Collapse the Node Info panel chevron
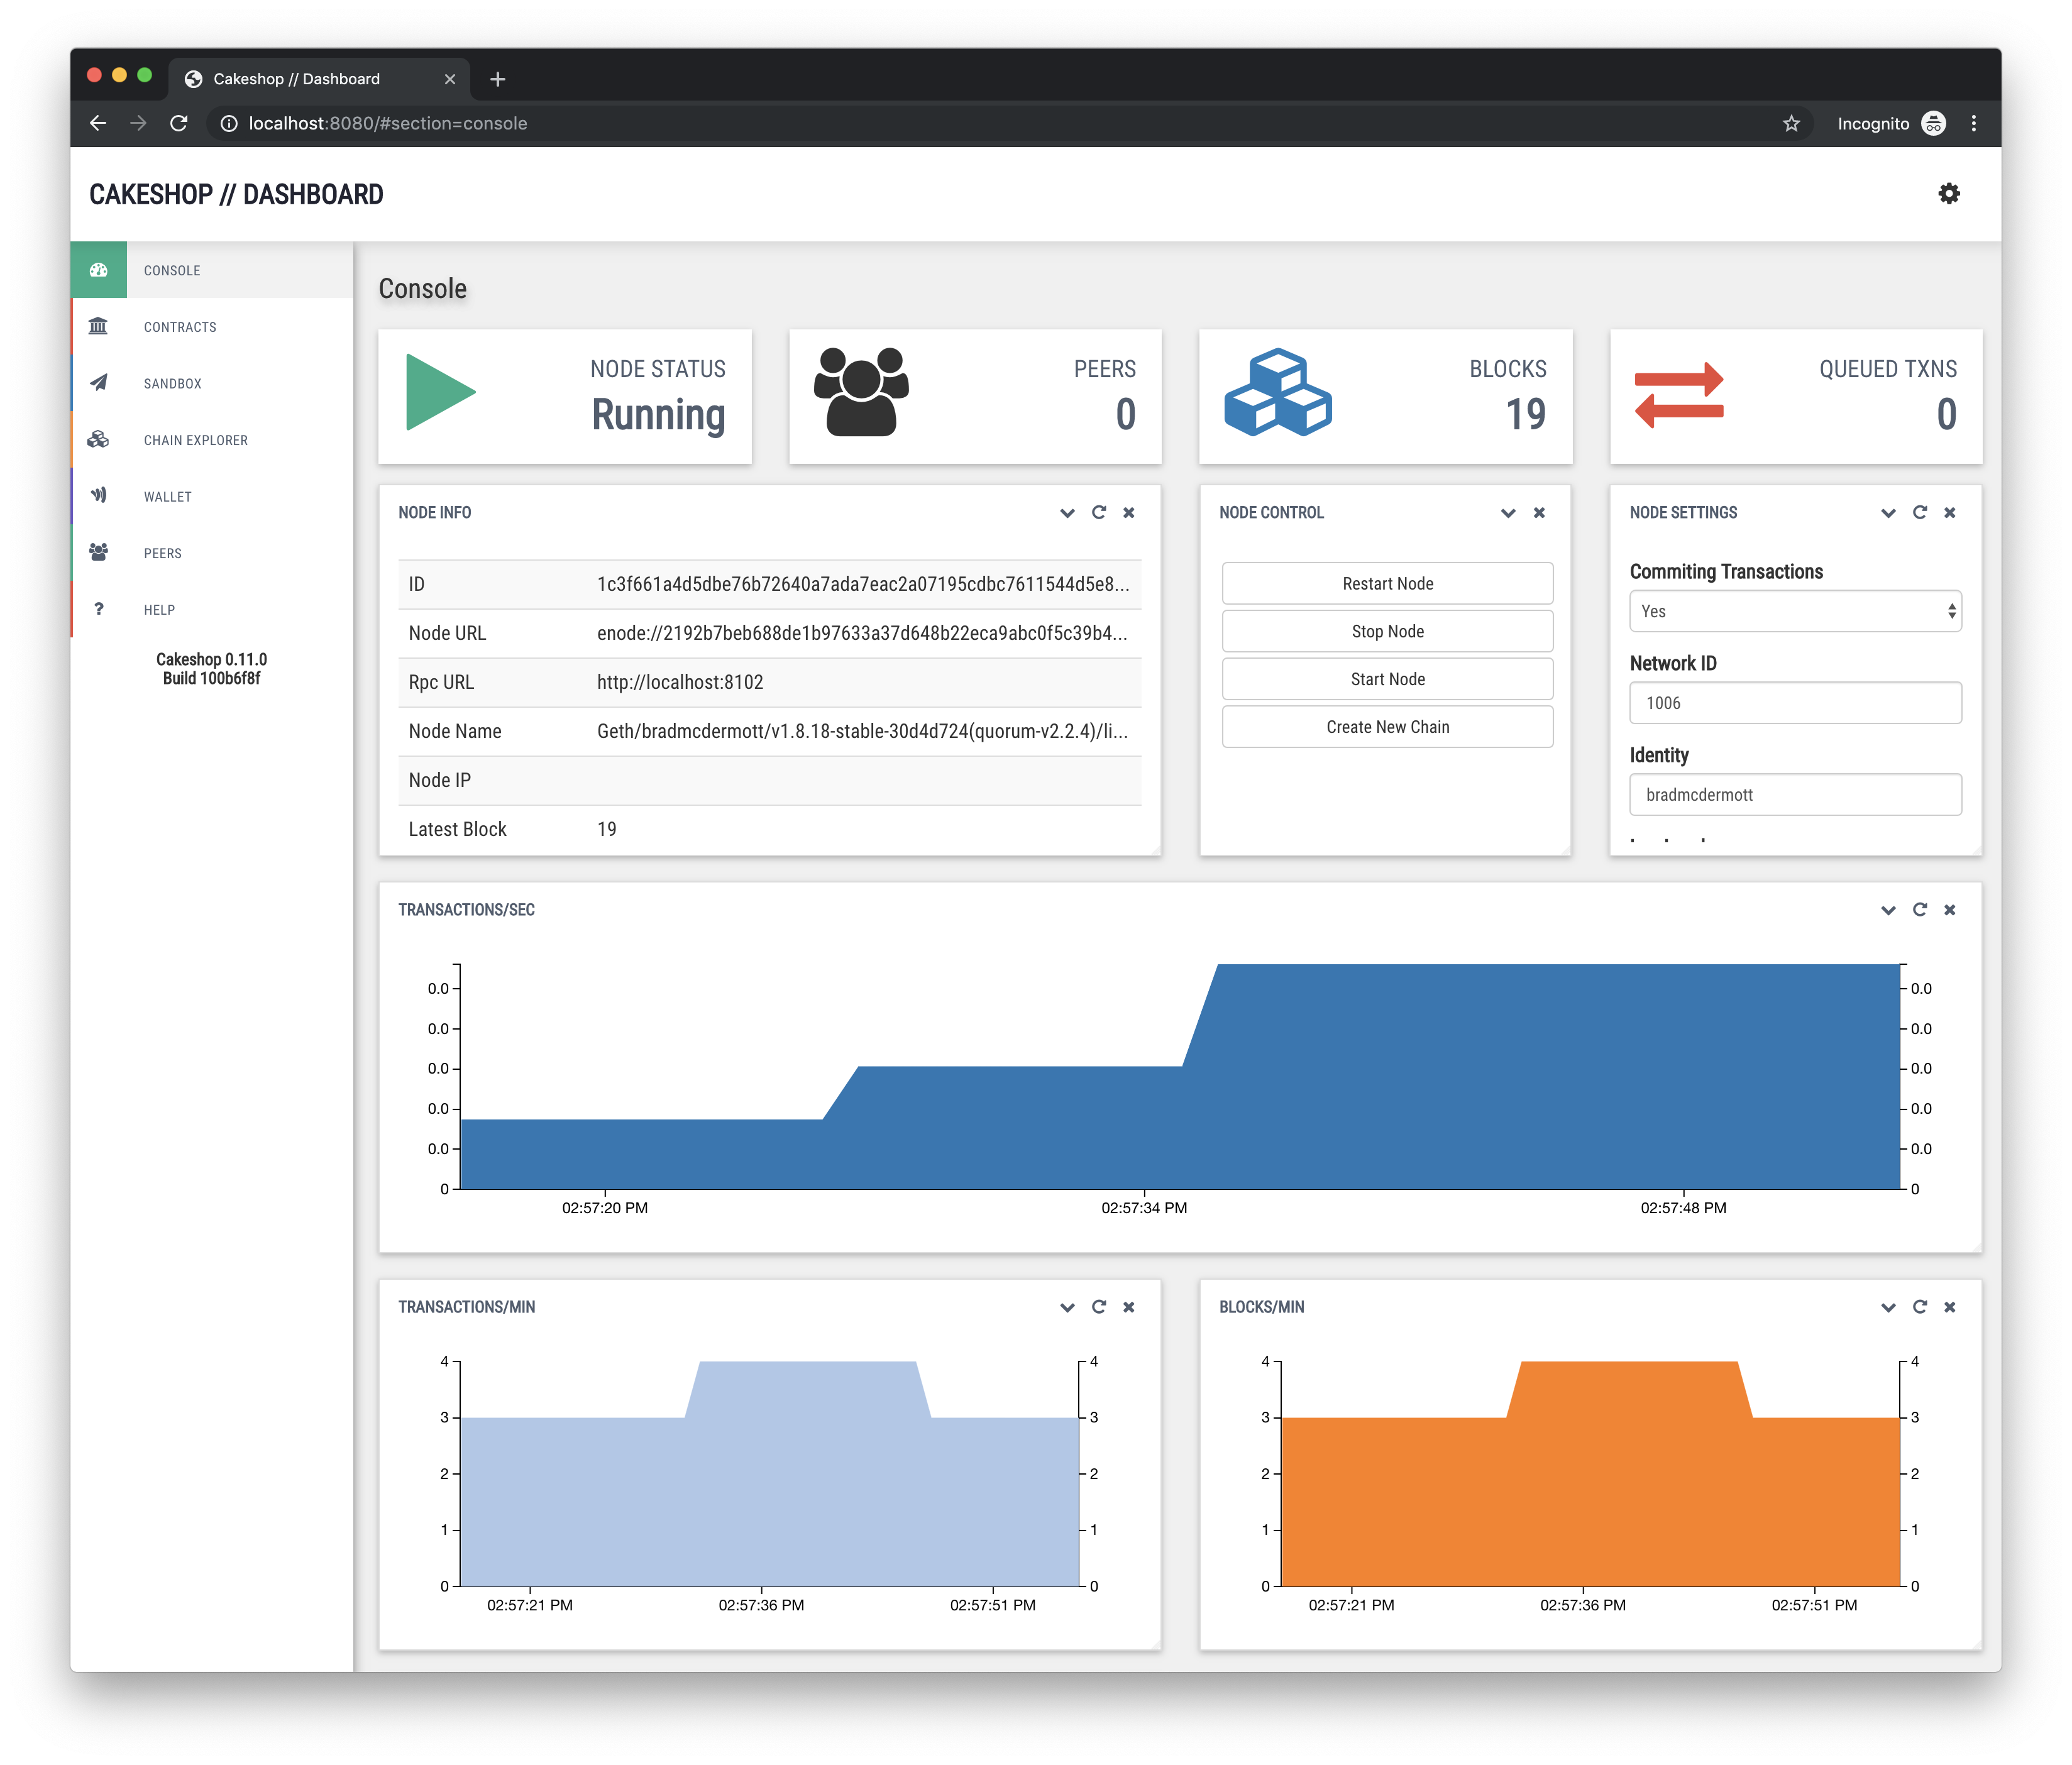The height and width of the screenshot is (1765, 2072). click(1067, 513)
